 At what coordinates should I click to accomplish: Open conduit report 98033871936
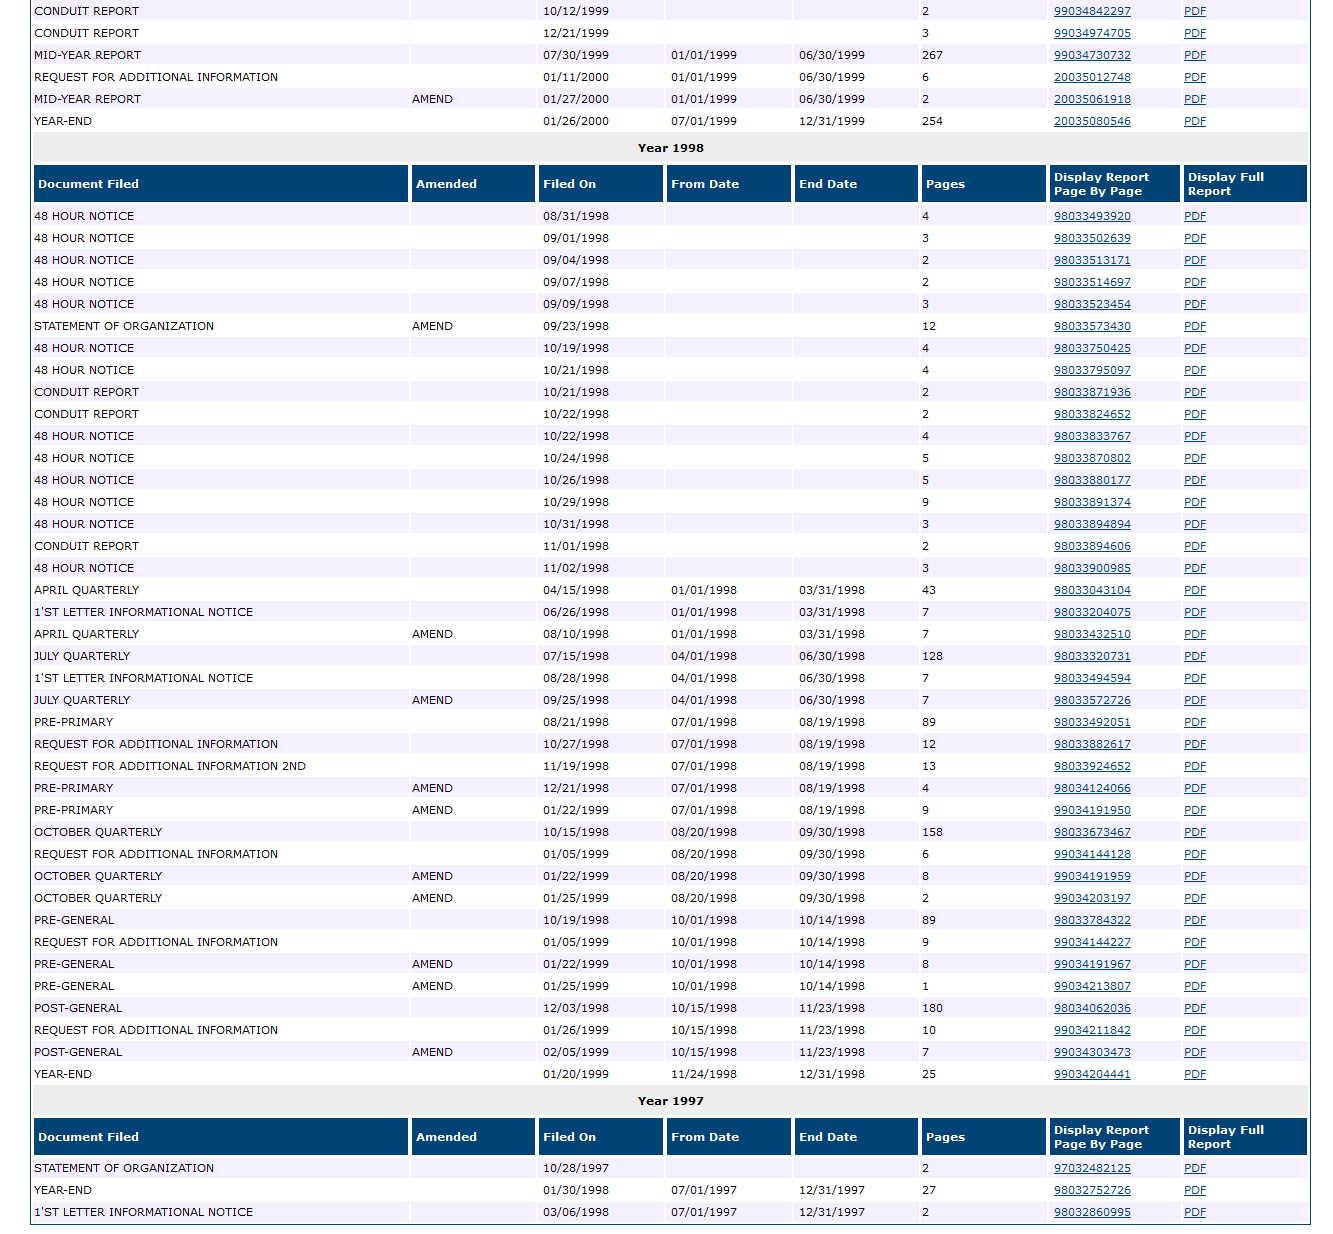(1092, 392)
